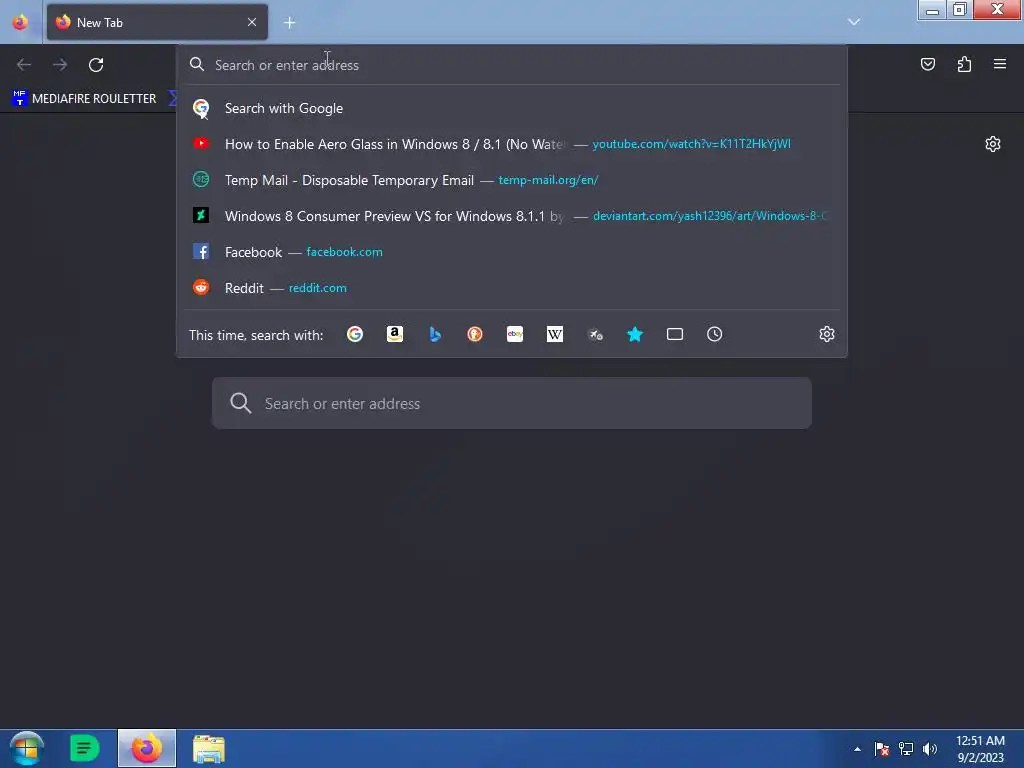Screen dimensions: 1024x768
Task: Search this time with DuckDuckGo
Action: 475,334
